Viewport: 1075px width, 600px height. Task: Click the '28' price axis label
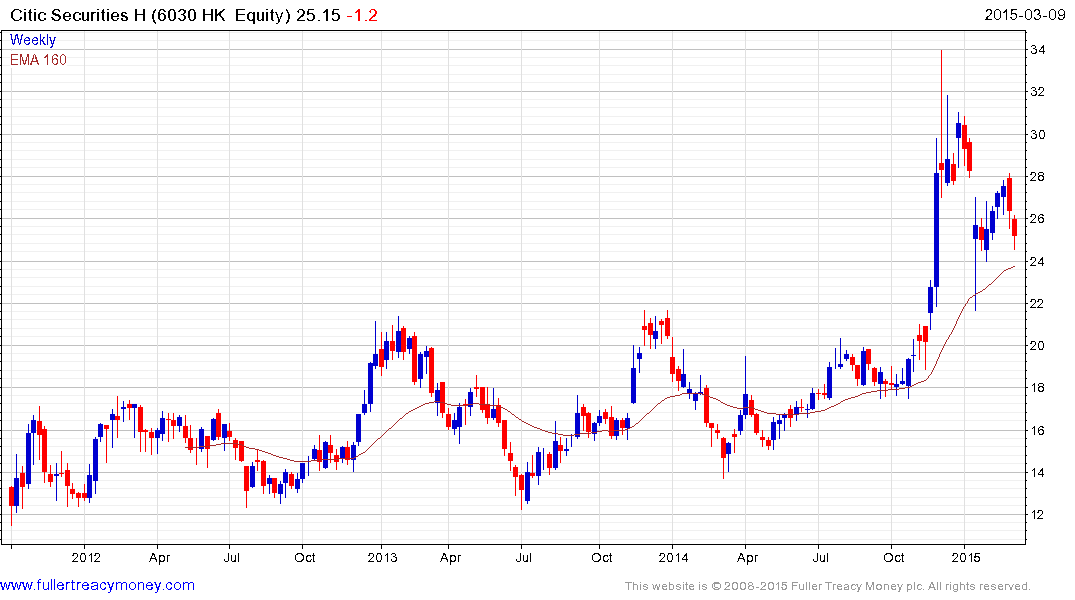coord(1037,176)
